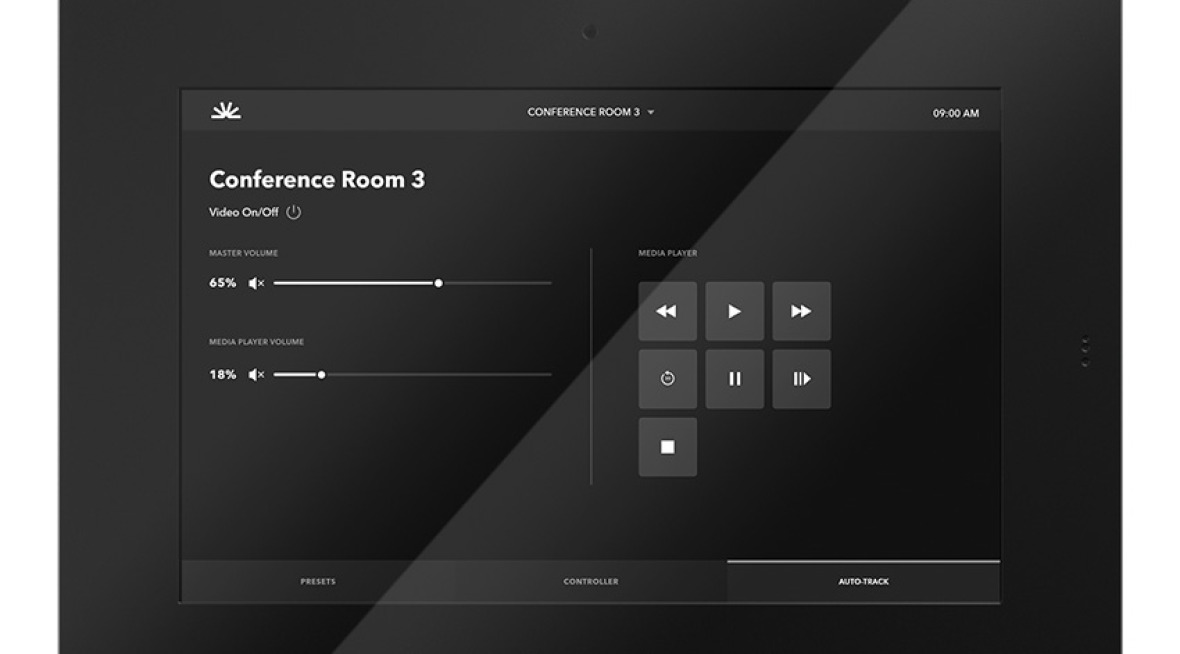Switch to the PRESETS tab

[x=317, y=580]
